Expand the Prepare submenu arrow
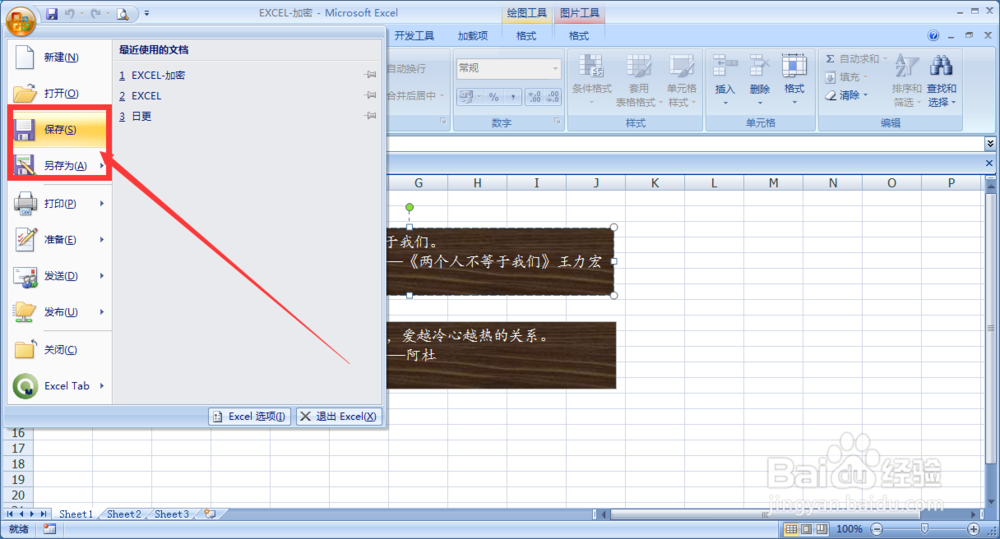Viewport: 1000px width, 539px height. pyautogui.click(x=102, y=240)
